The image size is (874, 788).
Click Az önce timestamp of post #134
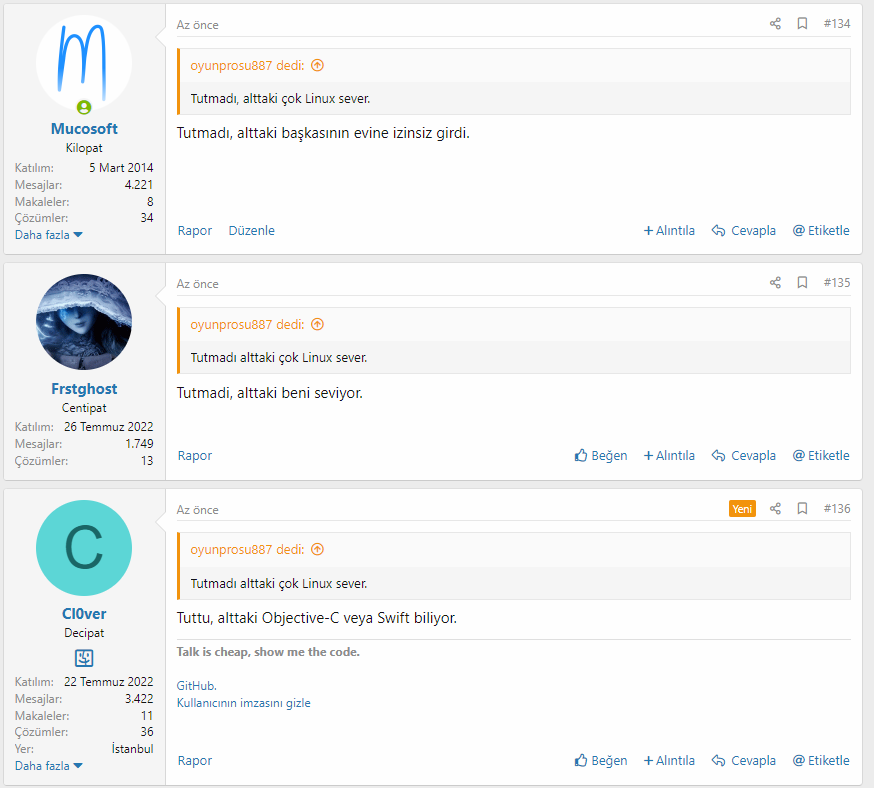[x=197, y=25]
